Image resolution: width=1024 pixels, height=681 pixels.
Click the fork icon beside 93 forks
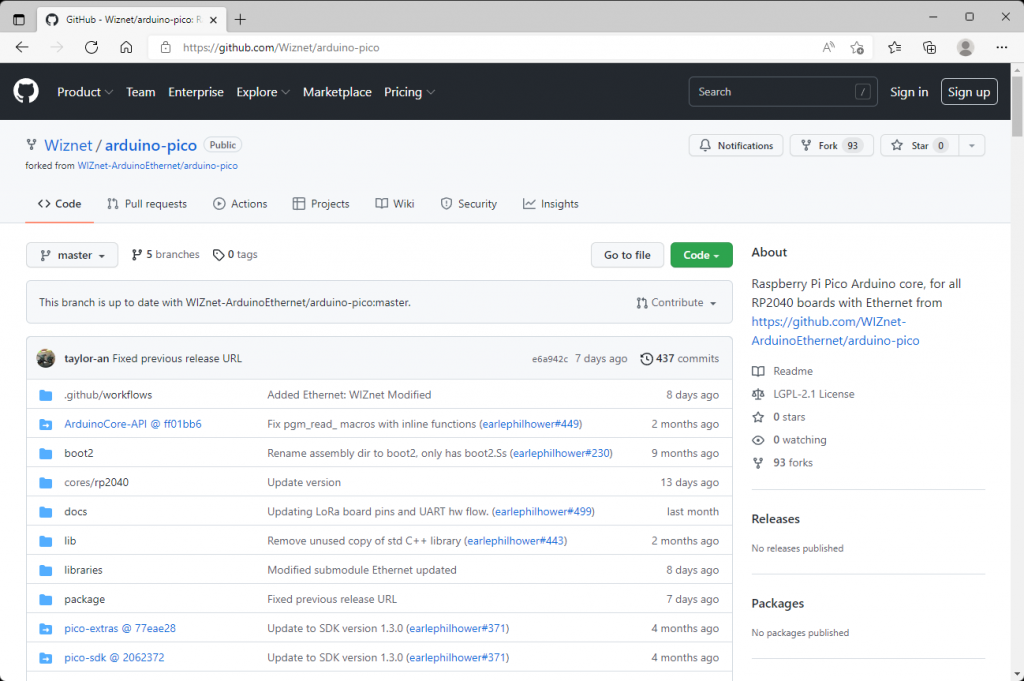tap(758, 463)
